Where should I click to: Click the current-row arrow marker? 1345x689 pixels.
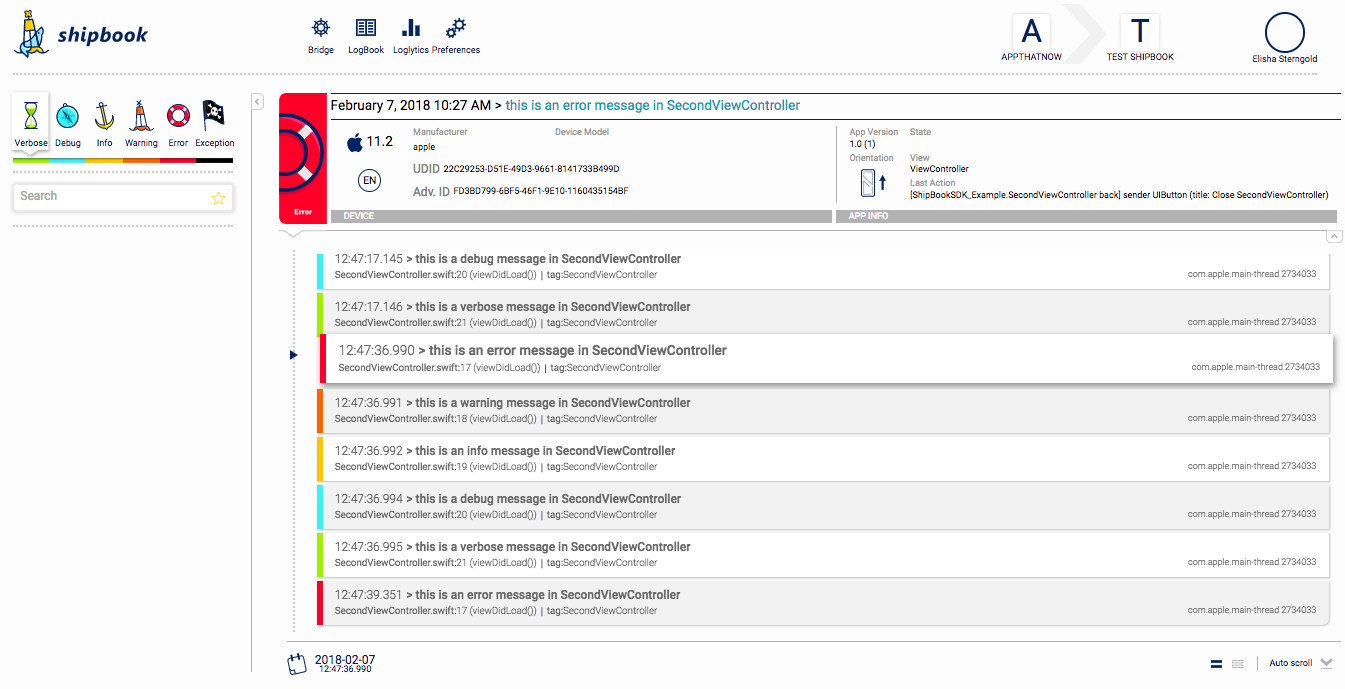coord(293,355)
